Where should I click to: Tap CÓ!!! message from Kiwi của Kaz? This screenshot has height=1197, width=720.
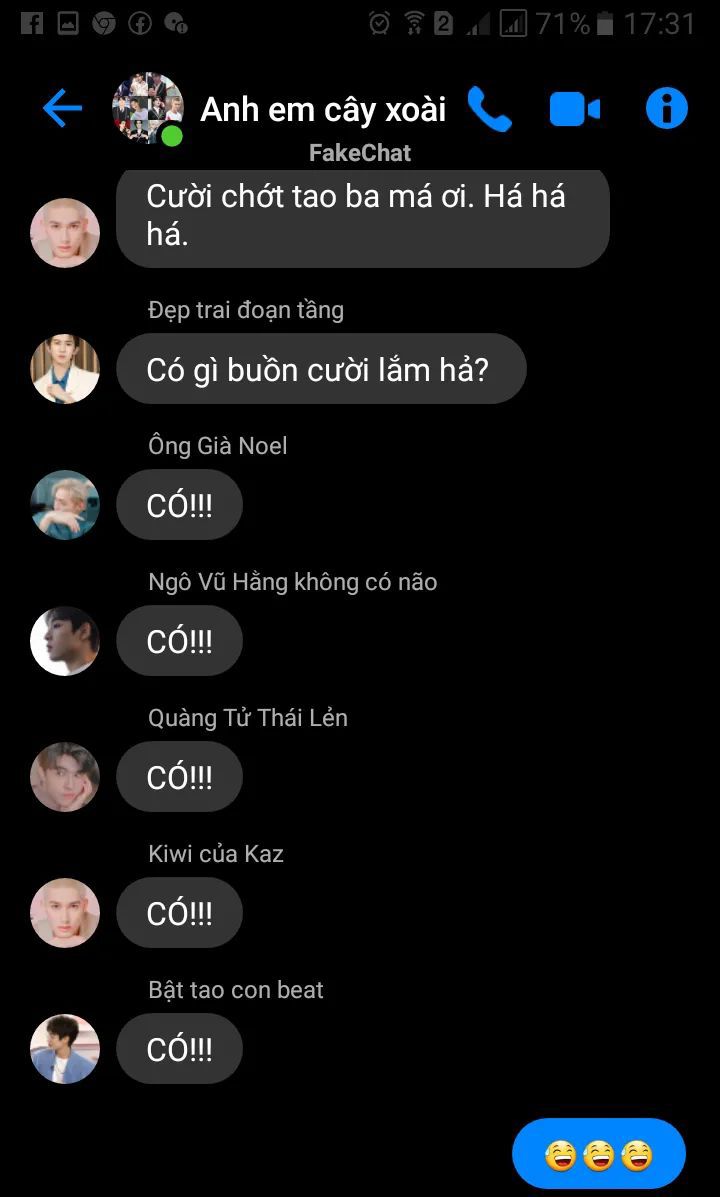click(179, 913)
